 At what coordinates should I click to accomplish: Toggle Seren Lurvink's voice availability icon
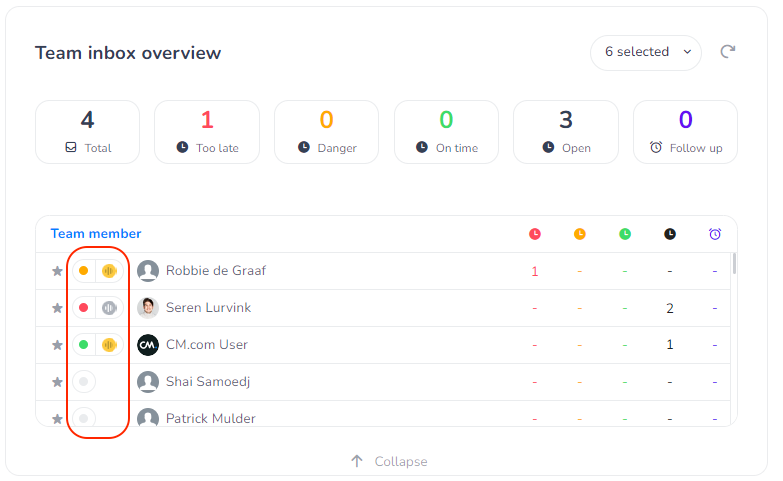(x=109, y=308)
